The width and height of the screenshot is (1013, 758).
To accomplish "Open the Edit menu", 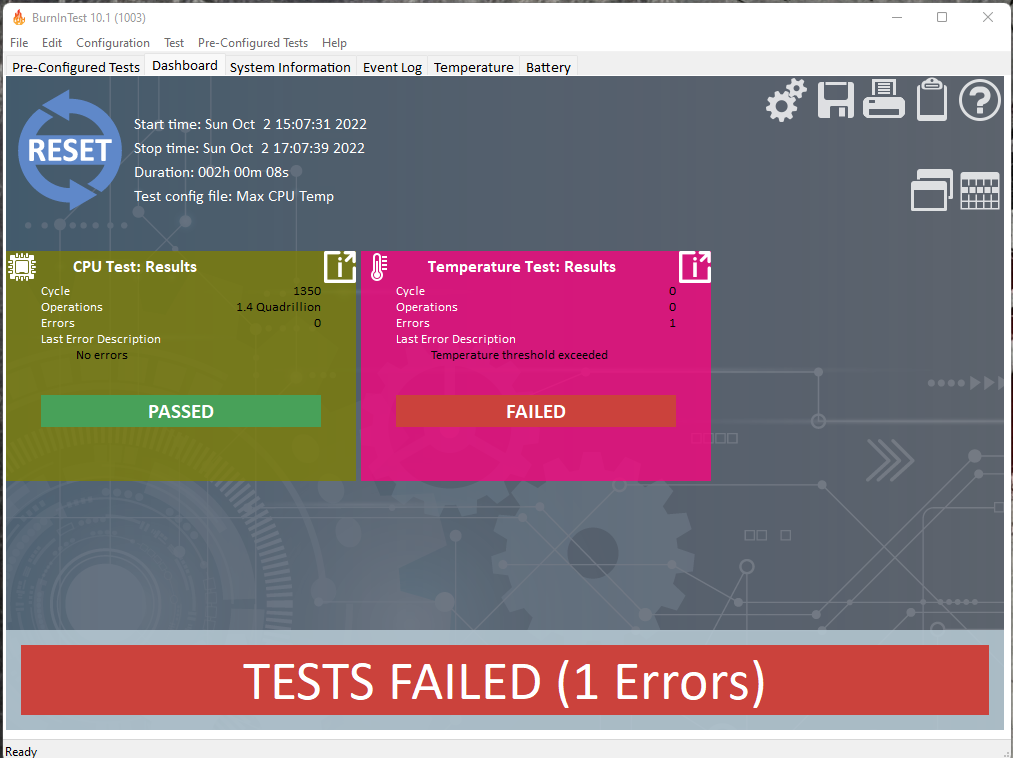I will pos(52,43).
